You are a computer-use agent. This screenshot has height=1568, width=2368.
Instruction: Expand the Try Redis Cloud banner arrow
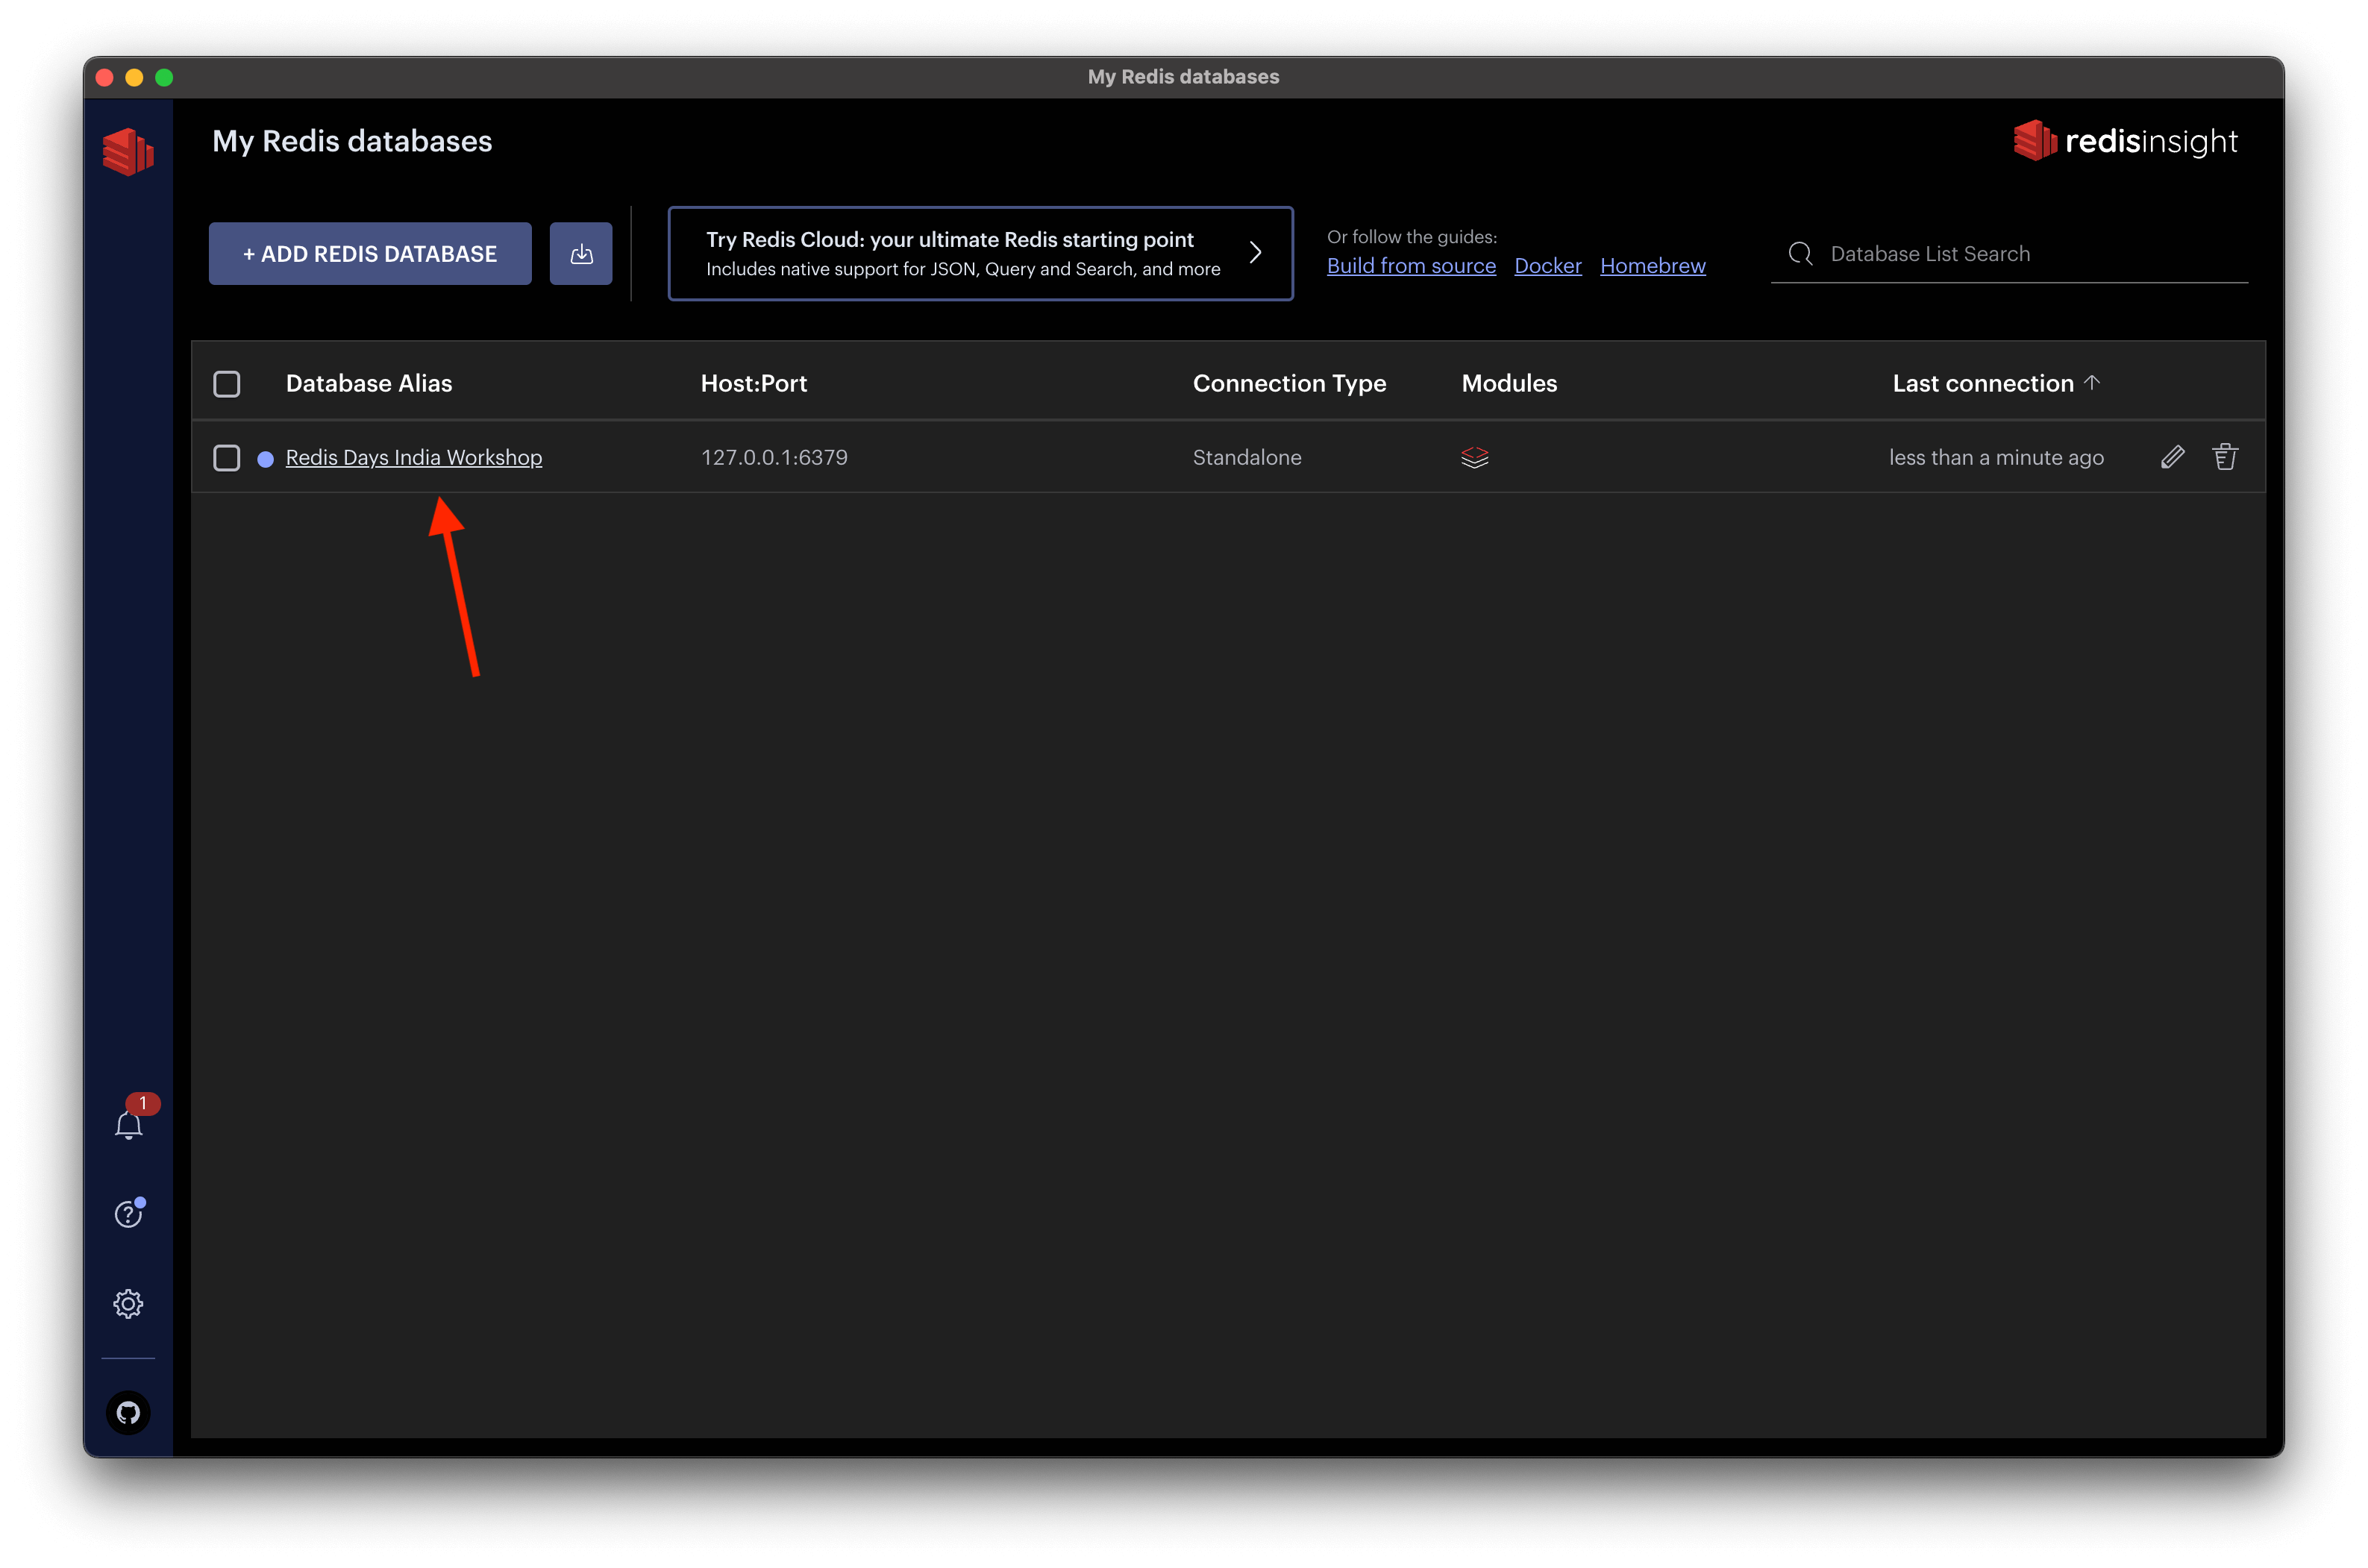[x=1255, y=253]
